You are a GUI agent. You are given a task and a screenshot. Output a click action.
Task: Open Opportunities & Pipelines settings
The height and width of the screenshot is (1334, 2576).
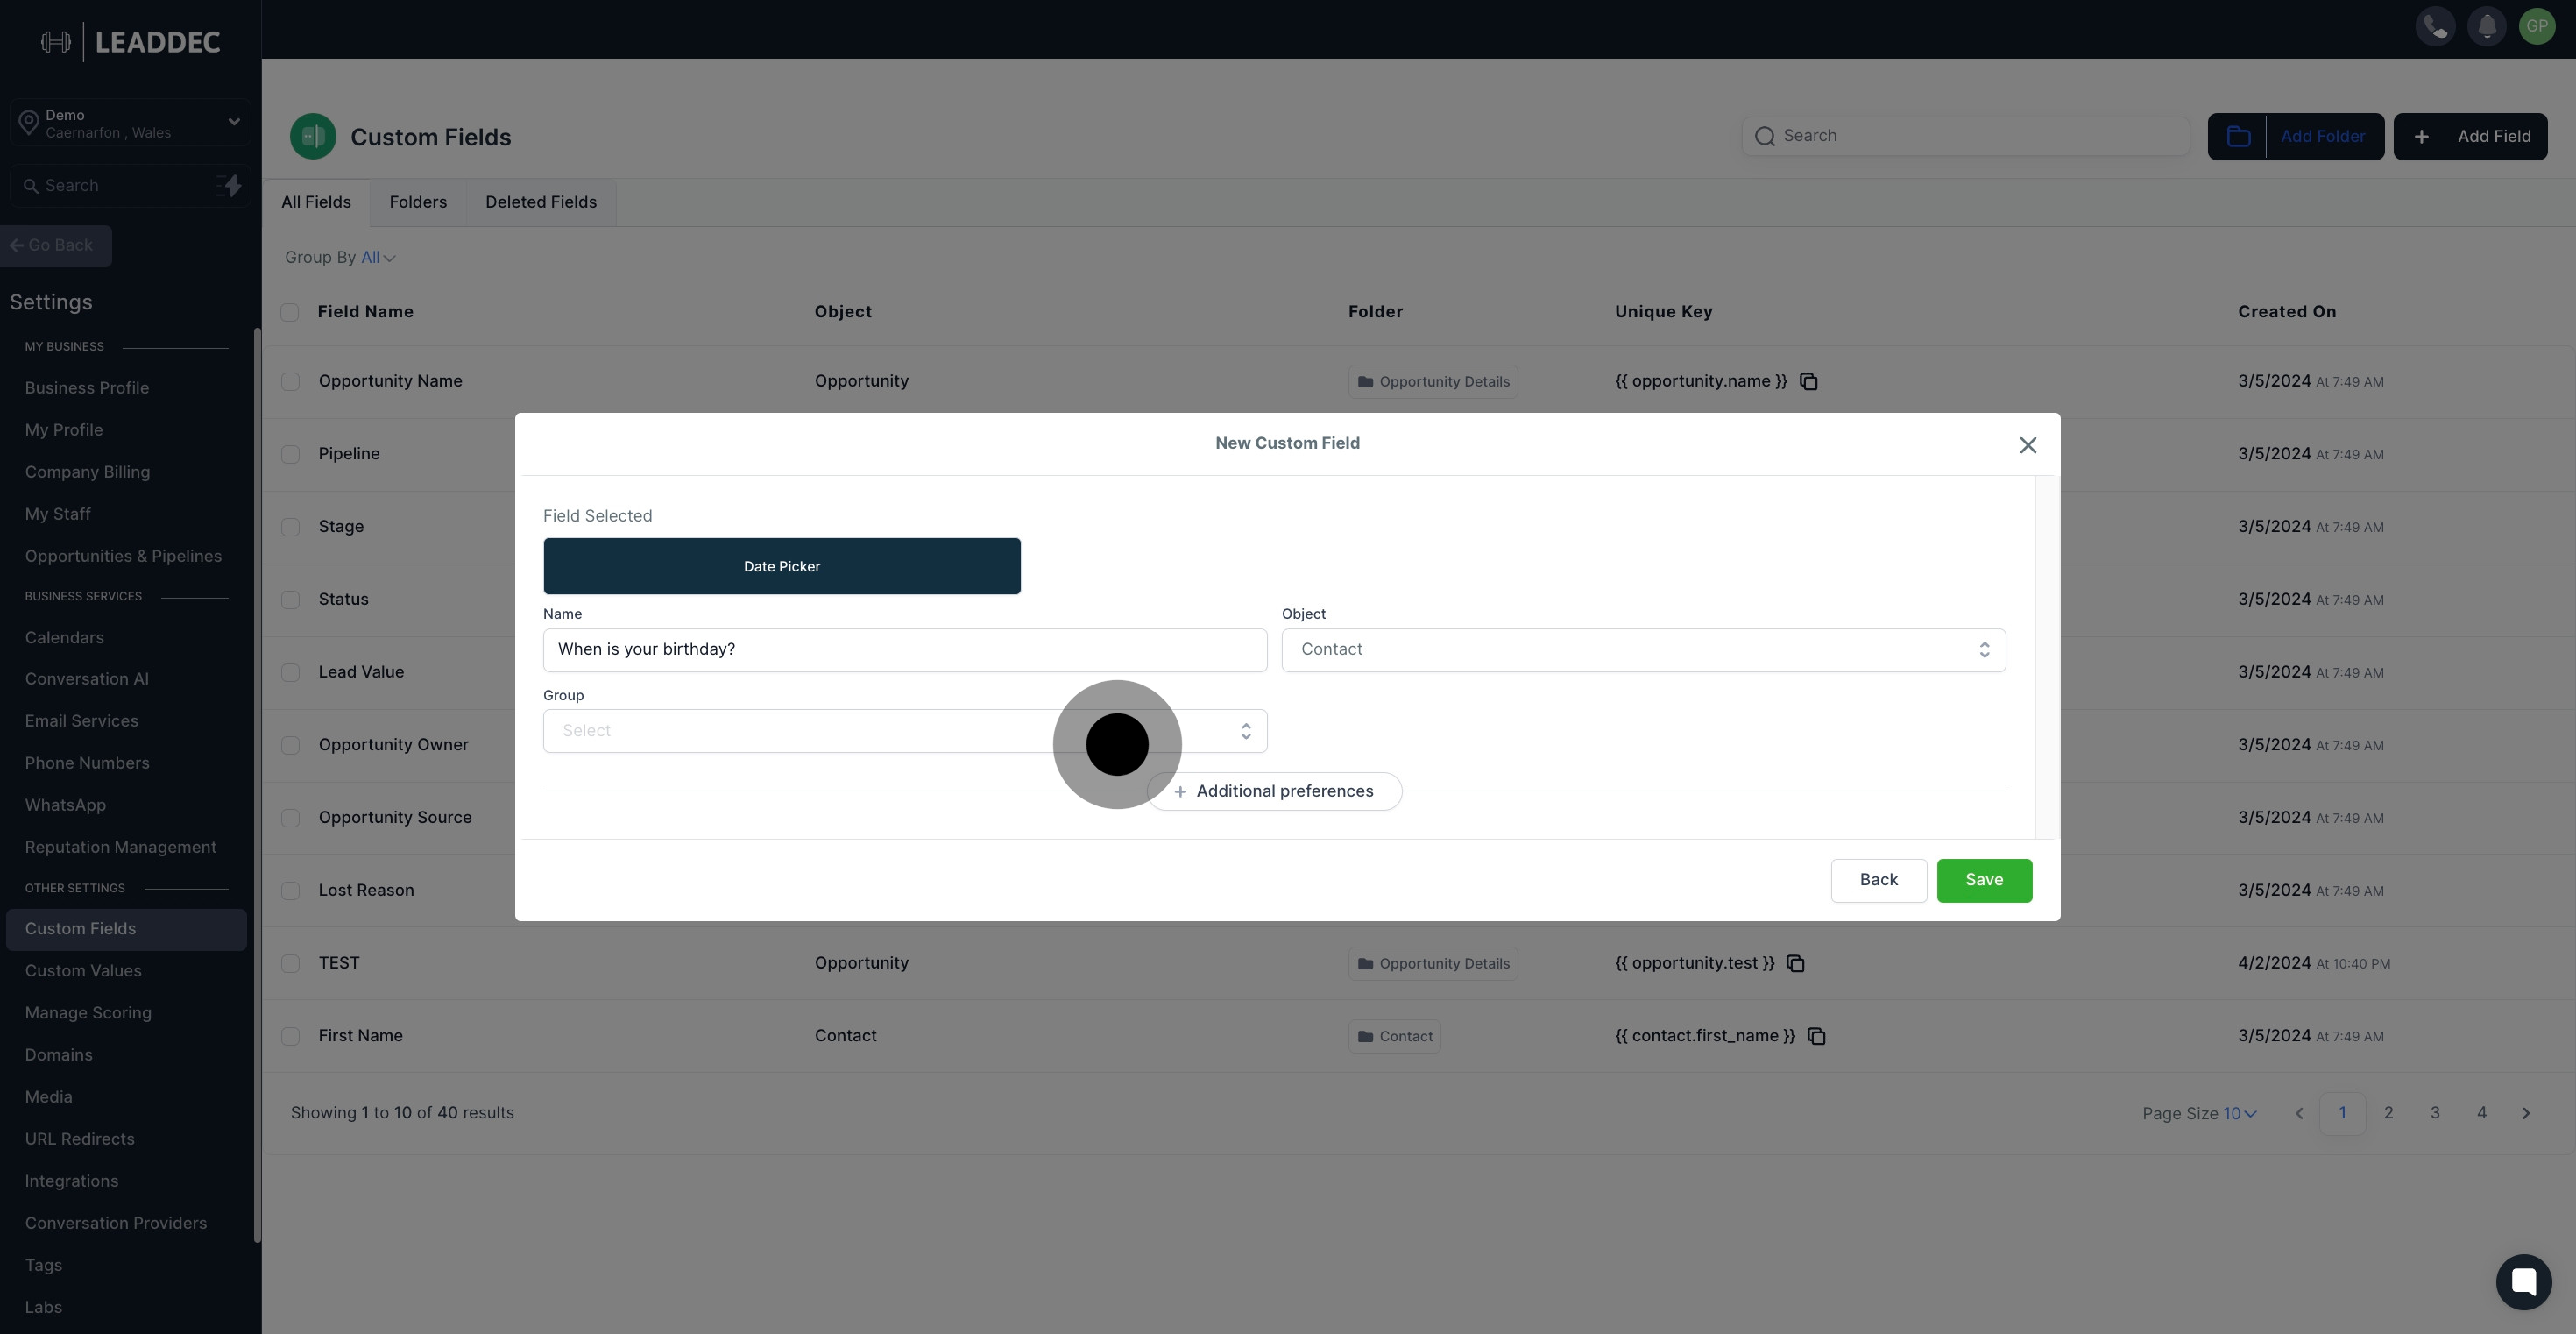[123, 556]
